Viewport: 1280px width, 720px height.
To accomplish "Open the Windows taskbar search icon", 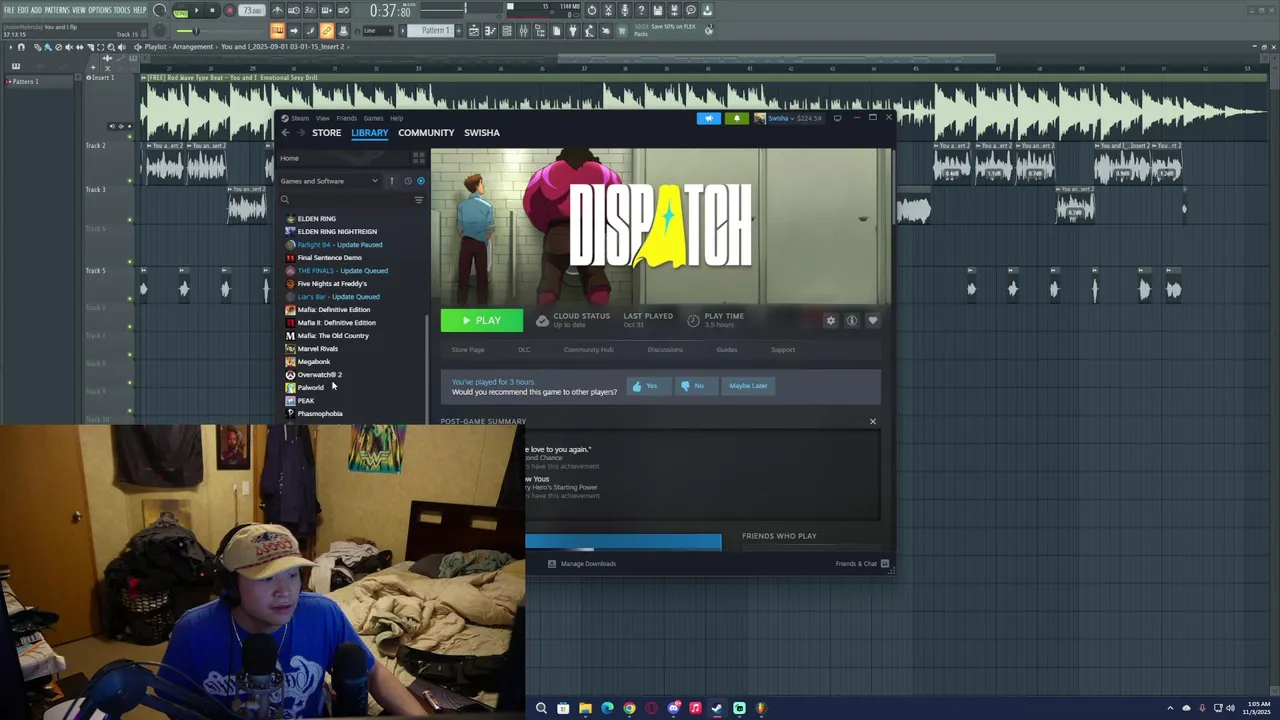I will click(x=541, y=708).
